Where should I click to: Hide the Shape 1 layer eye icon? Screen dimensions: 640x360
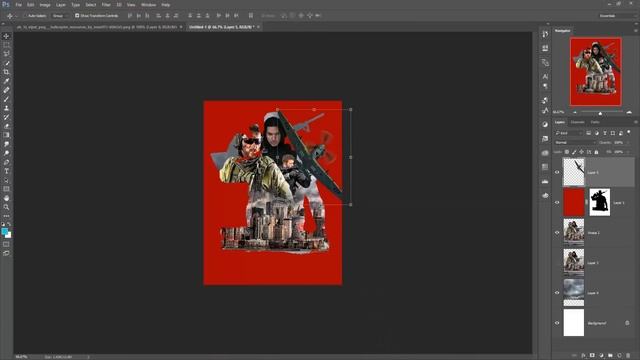(557, 233)
